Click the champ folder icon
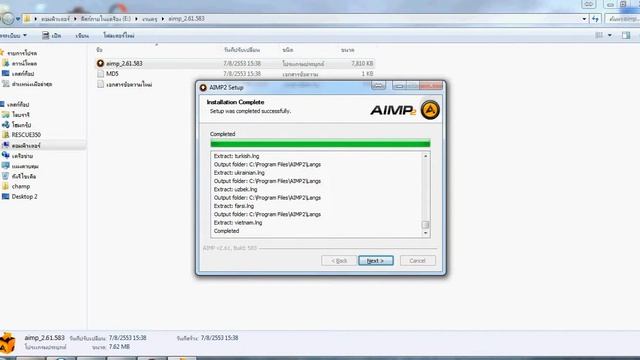The image size is (640, 360). pos(5,186)
